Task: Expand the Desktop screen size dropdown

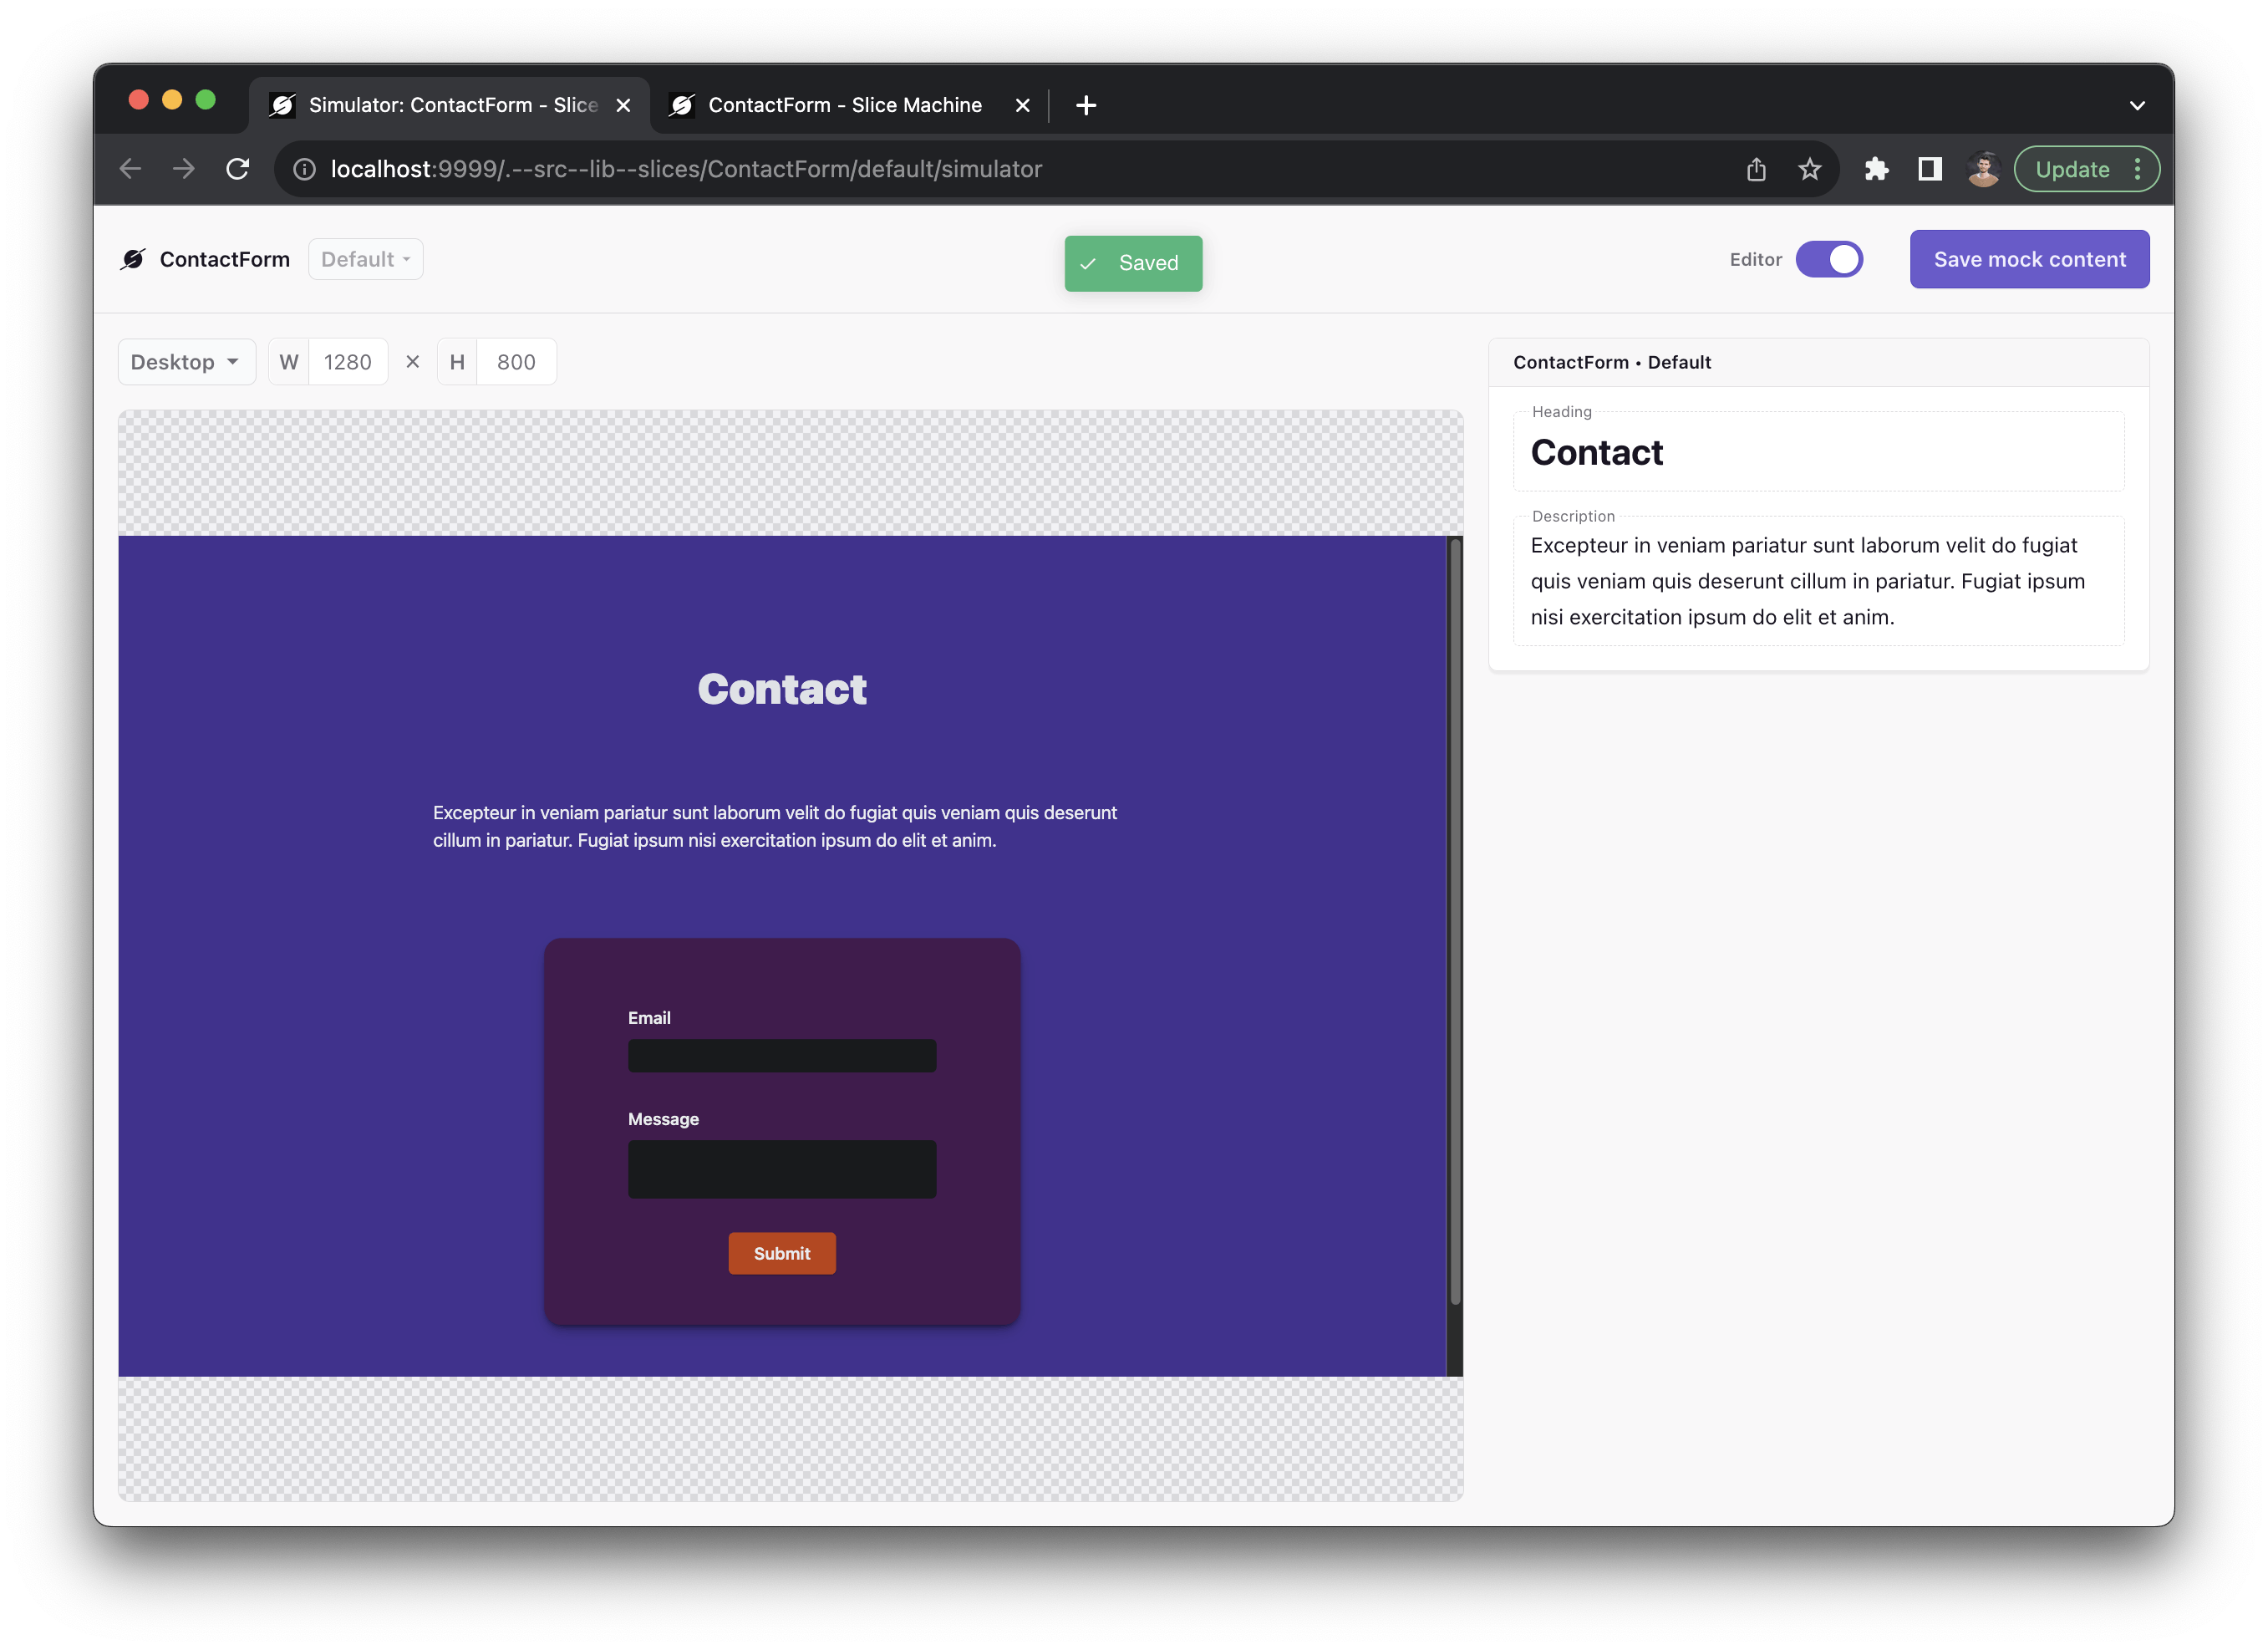Action: (186, 362)
